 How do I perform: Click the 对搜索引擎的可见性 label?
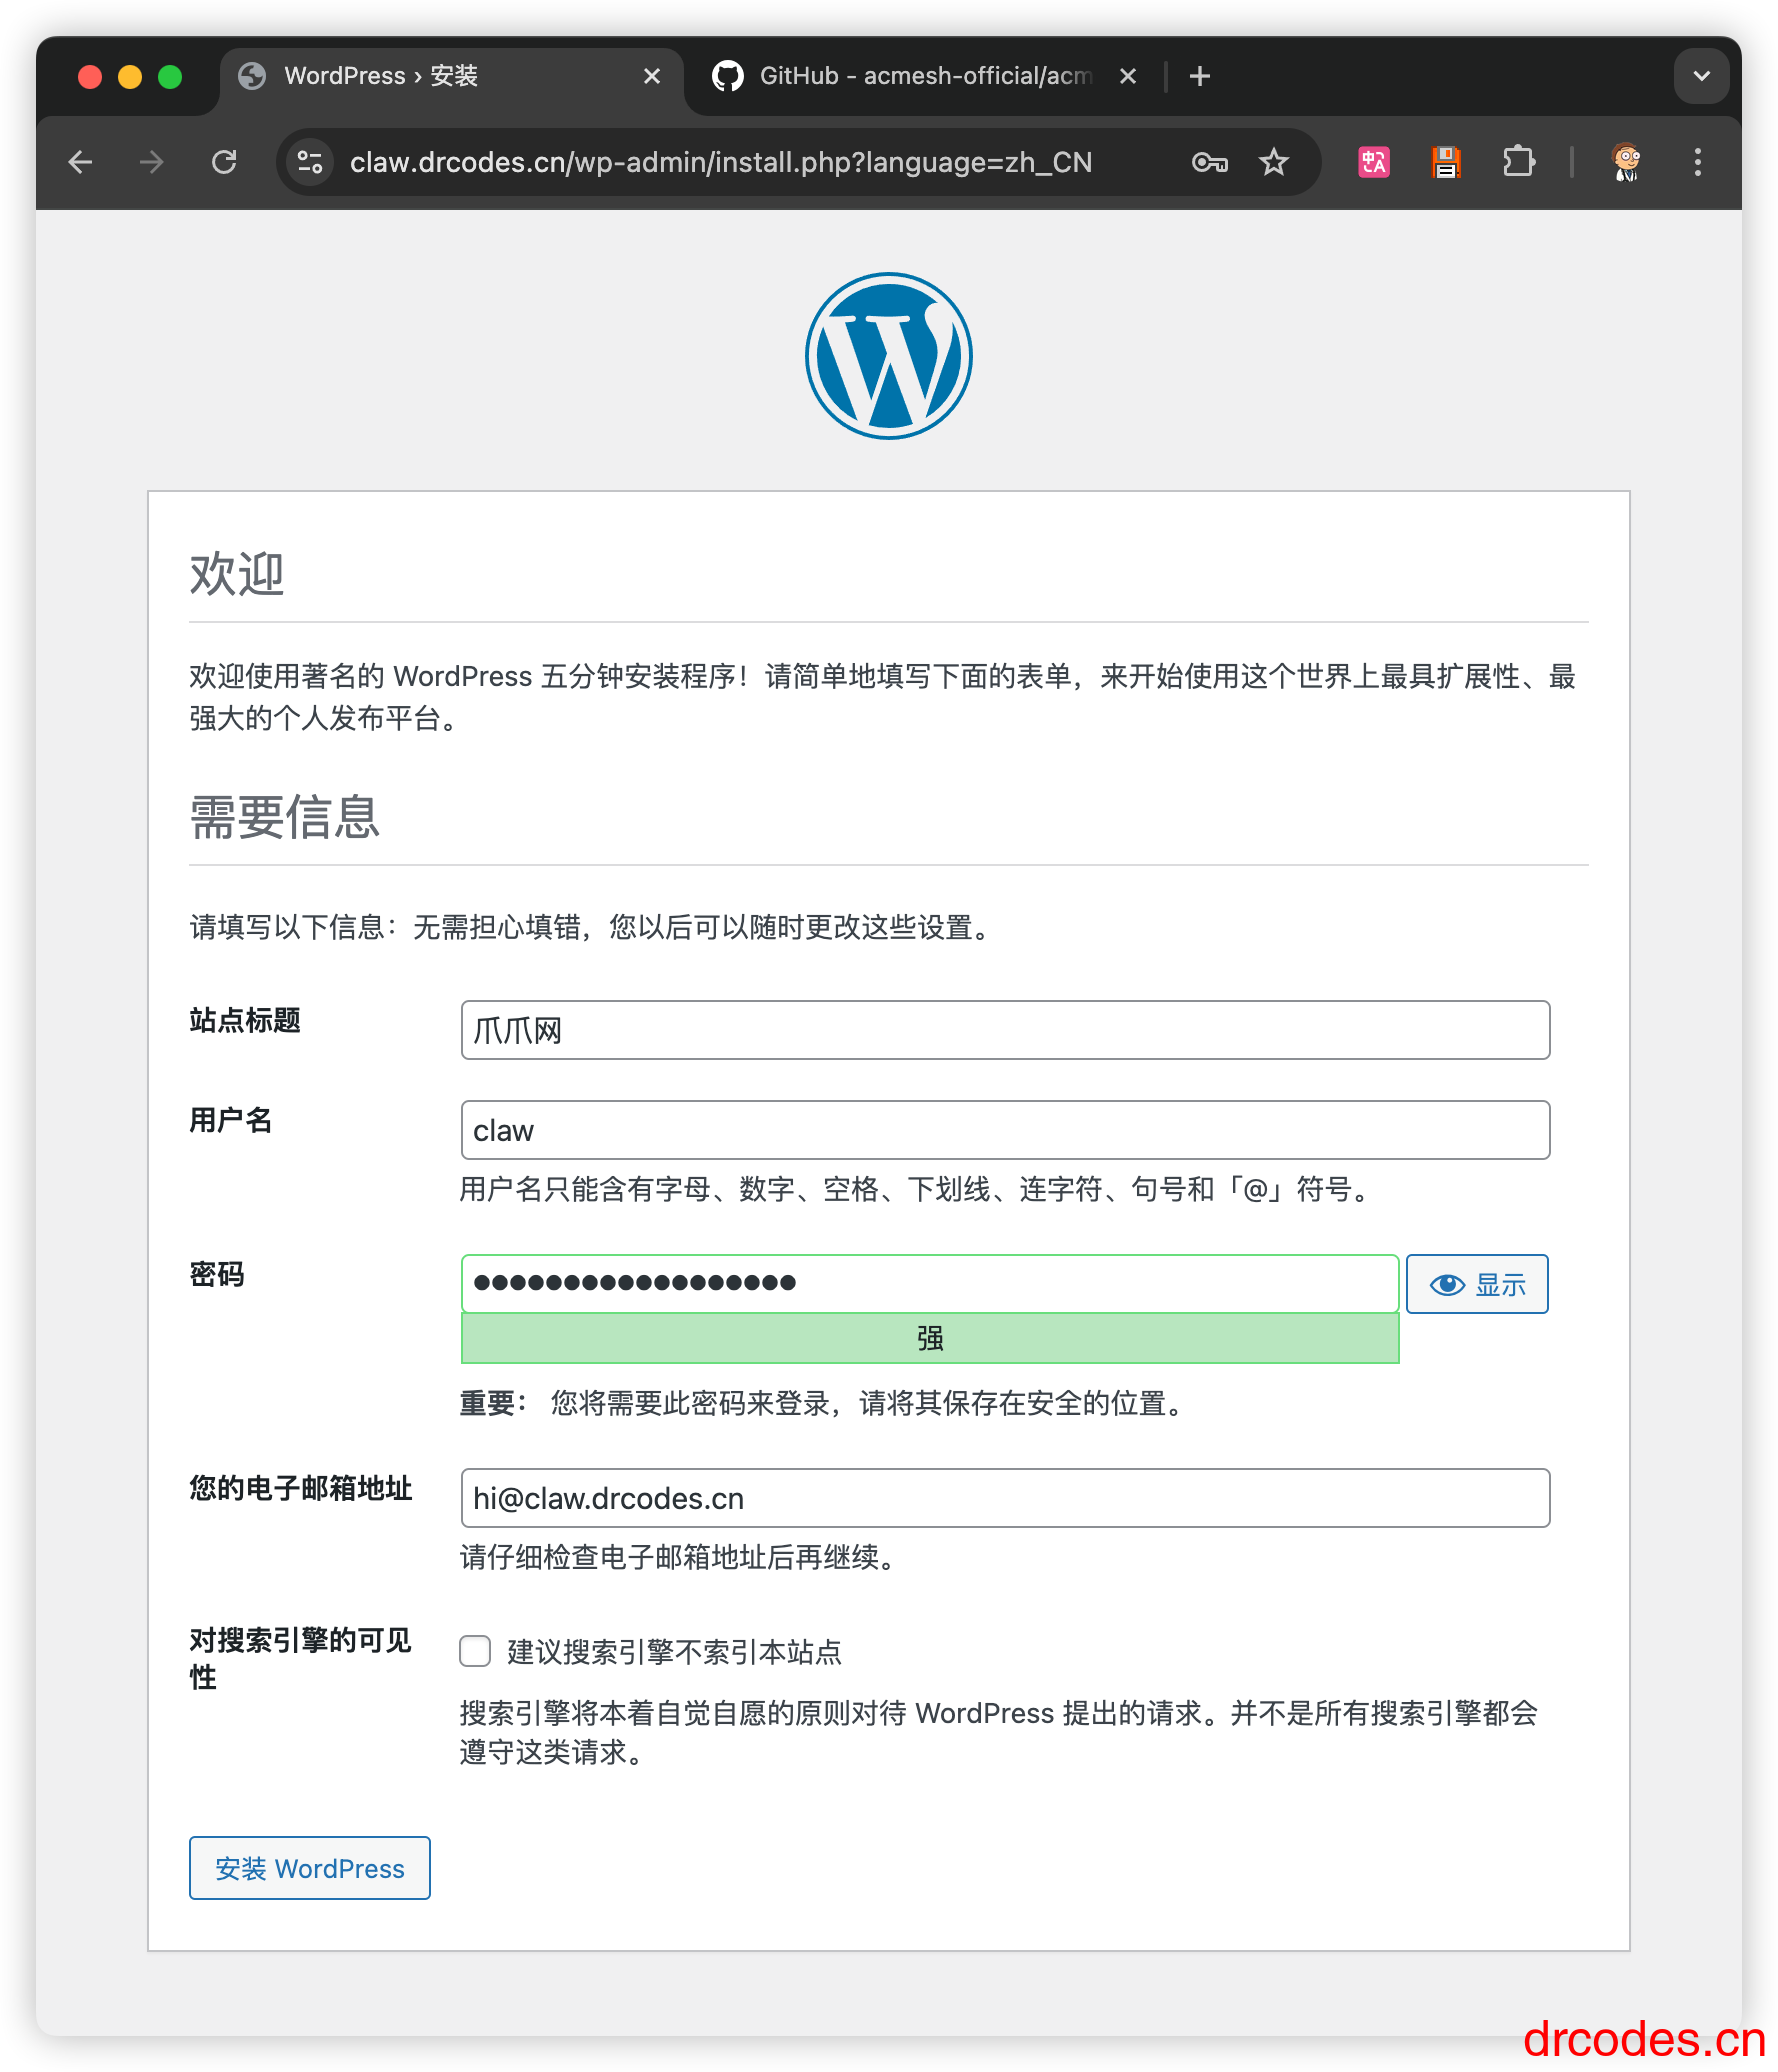coord(301,1658)
